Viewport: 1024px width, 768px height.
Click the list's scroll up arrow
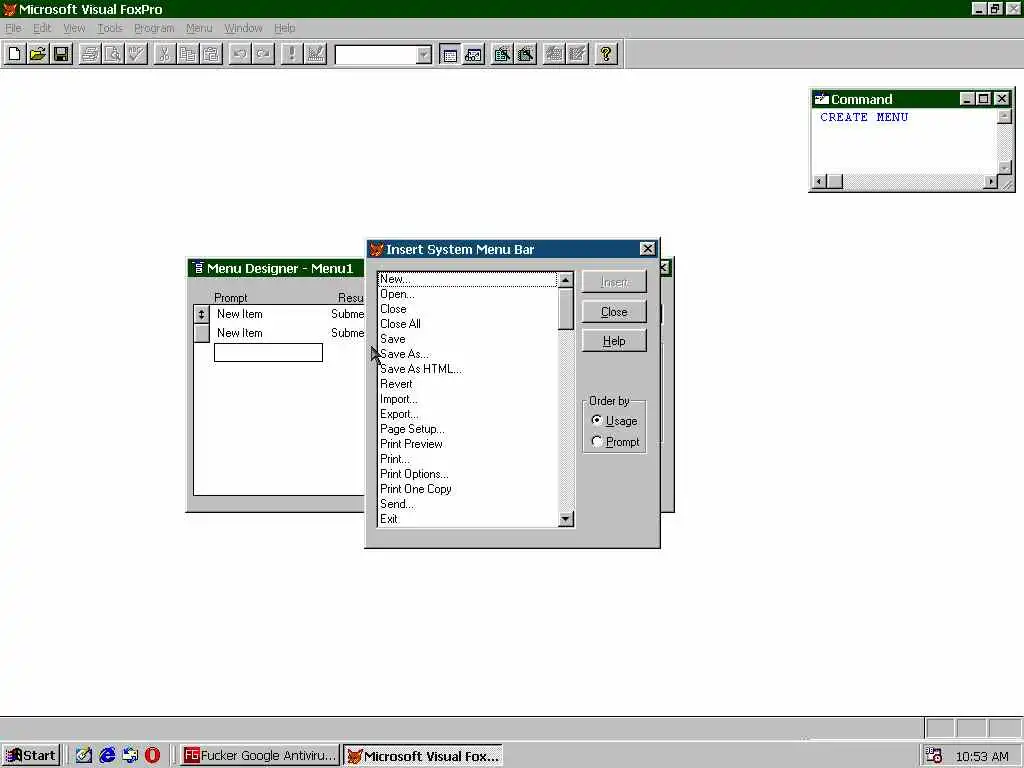(566, 280)
